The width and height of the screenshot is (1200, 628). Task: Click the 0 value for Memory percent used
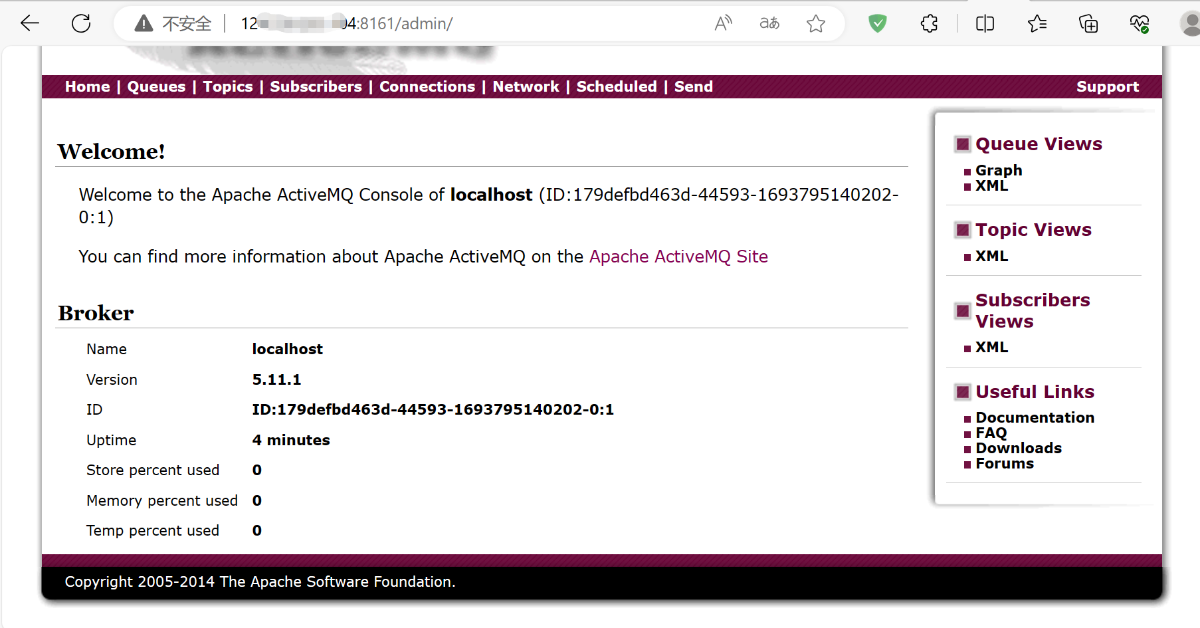257,501
